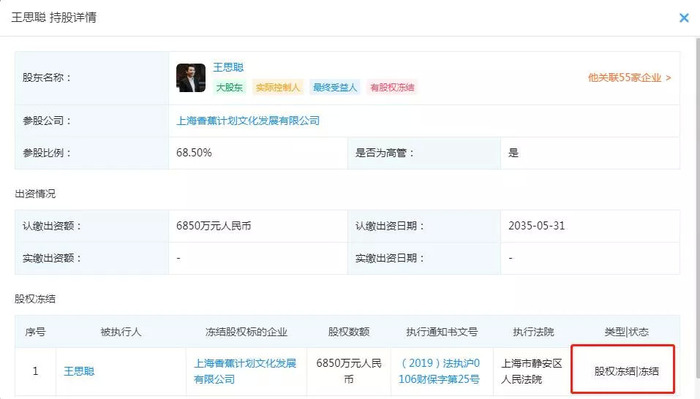Click the 股权数额 column header

[x=349, y=332]
